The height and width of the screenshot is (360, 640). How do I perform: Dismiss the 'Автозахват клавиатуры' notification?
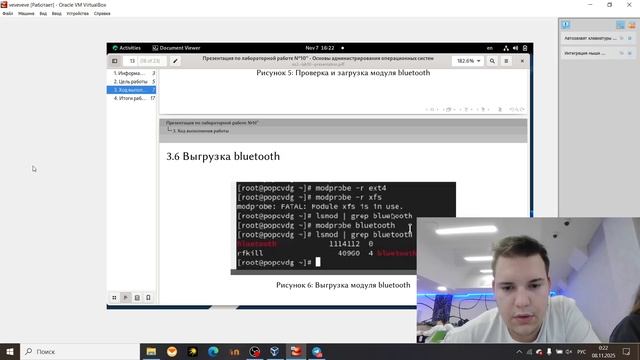click(x=630, y=38)
